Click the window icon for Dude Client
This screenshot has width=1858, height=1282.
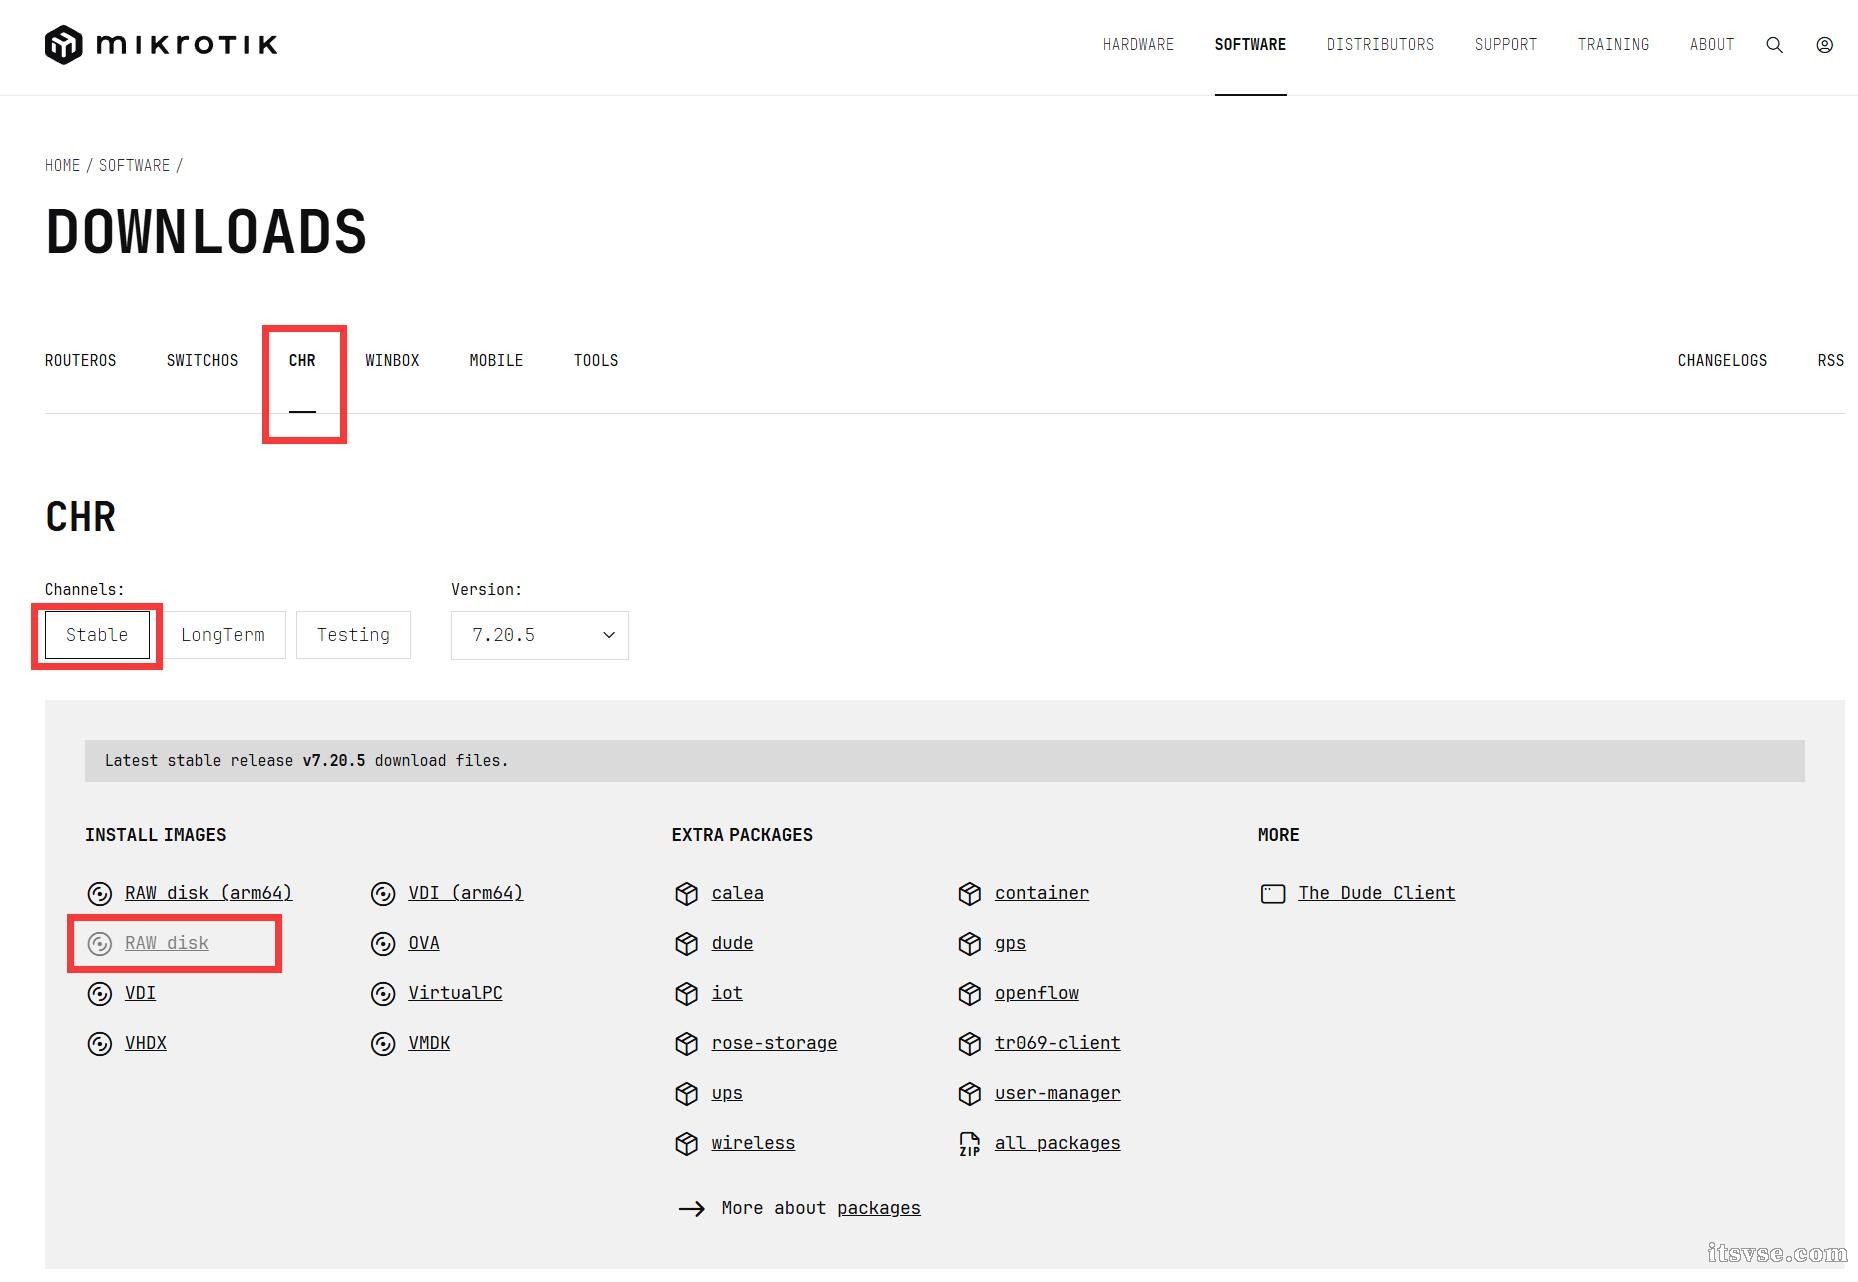coord(1272,894)
